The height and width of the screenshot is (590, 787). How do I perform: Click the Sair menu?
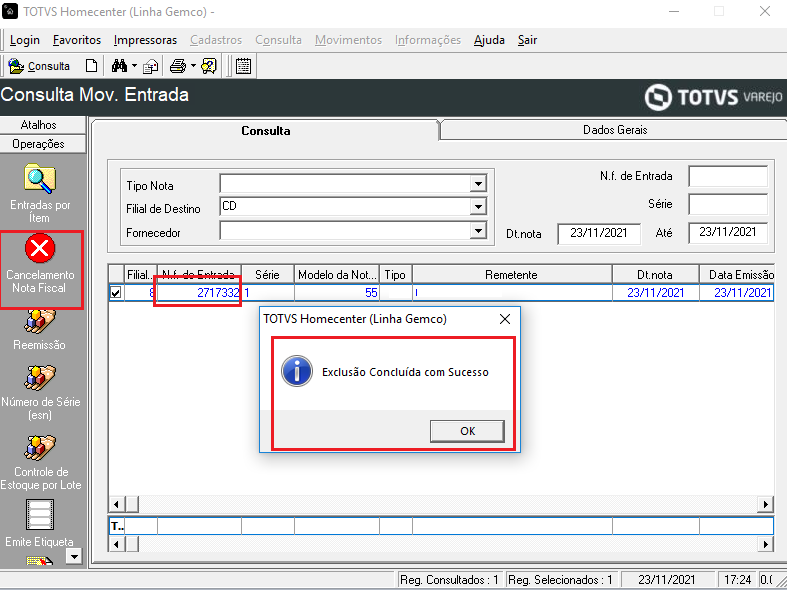pos(528,40)
